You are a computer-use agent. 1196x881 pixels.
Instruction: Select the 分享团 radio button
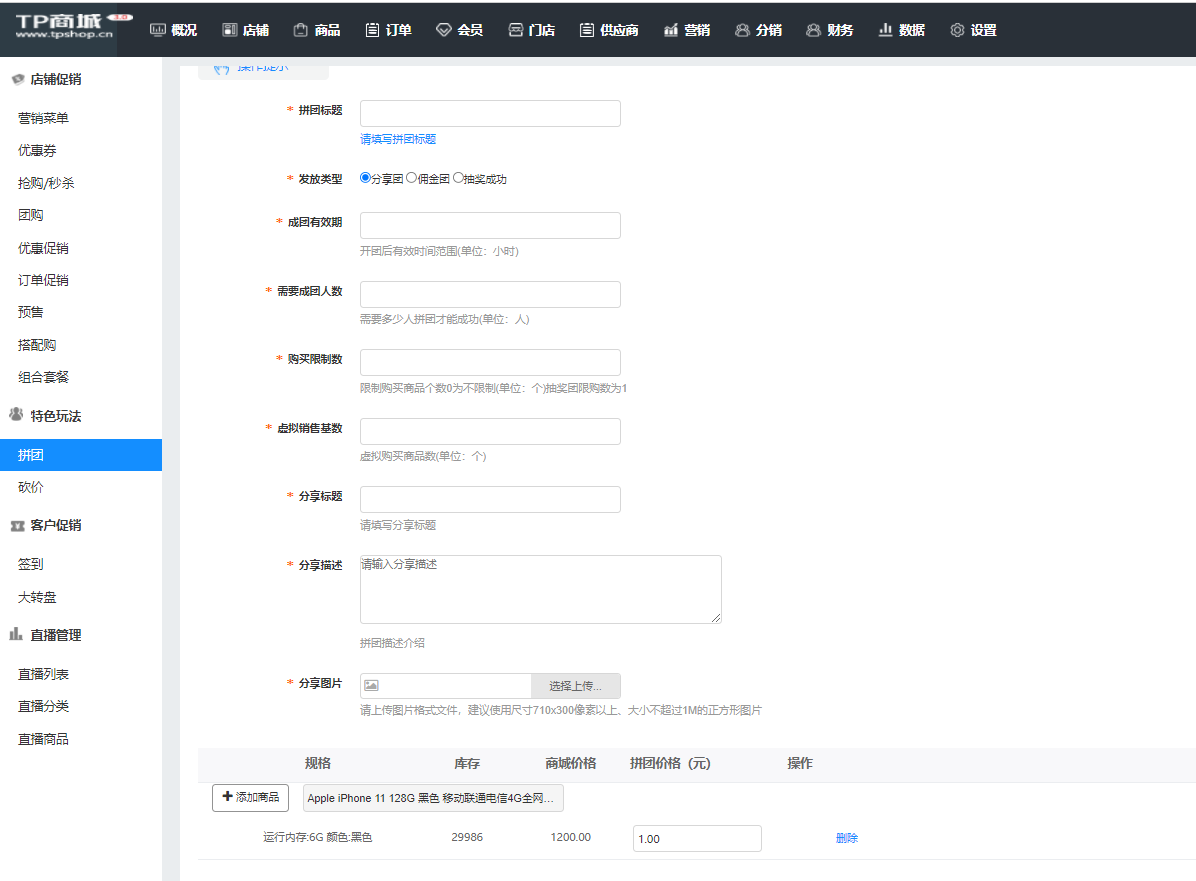pyautogui.click(x=365, y=178)
